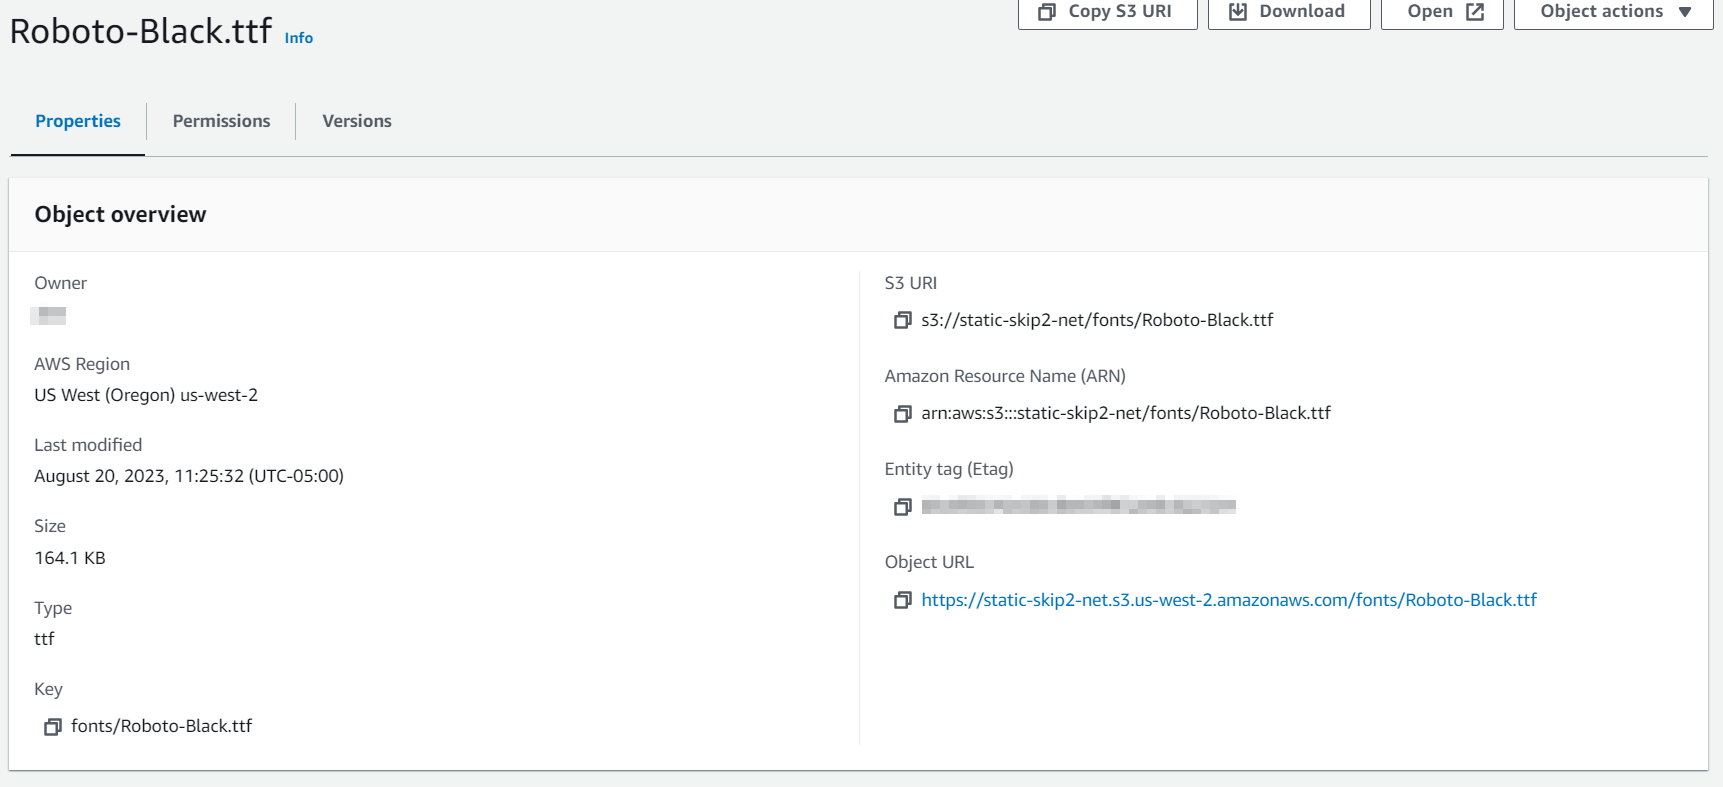The image size is (1723, 787).
Task: Switch to the Versions tab
Action: pyautogui.click(x=357, y=121)
